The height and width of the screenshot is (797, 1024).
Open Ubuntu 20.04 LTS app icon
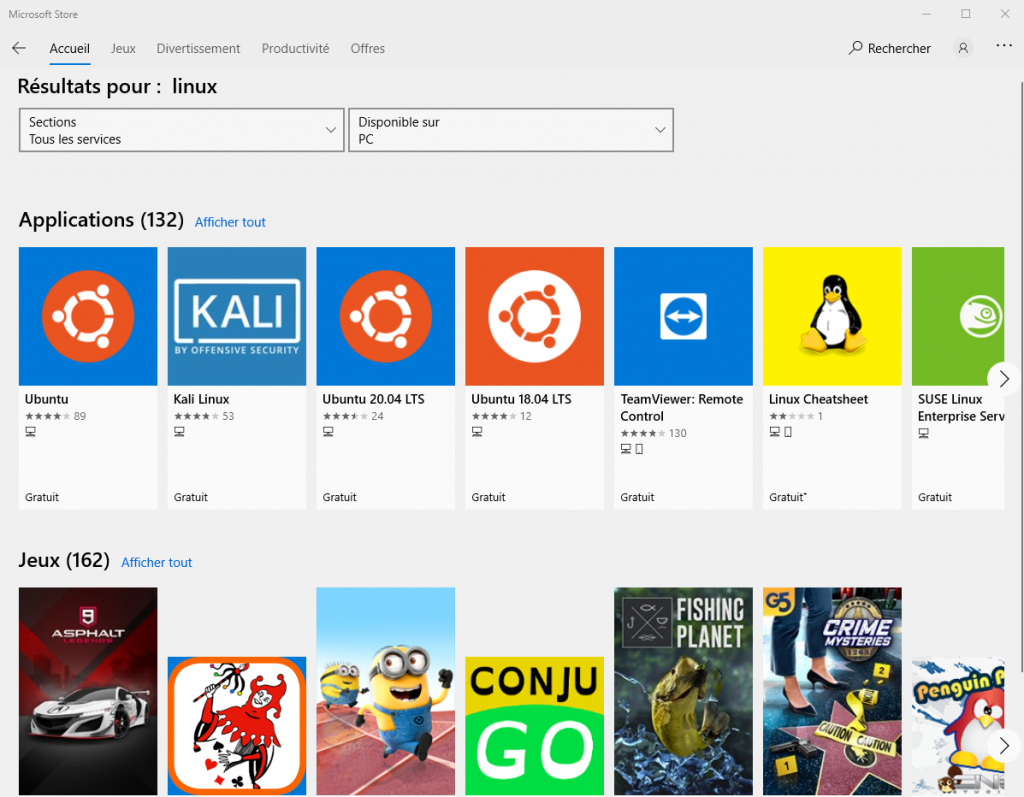[x=386, y=316]
